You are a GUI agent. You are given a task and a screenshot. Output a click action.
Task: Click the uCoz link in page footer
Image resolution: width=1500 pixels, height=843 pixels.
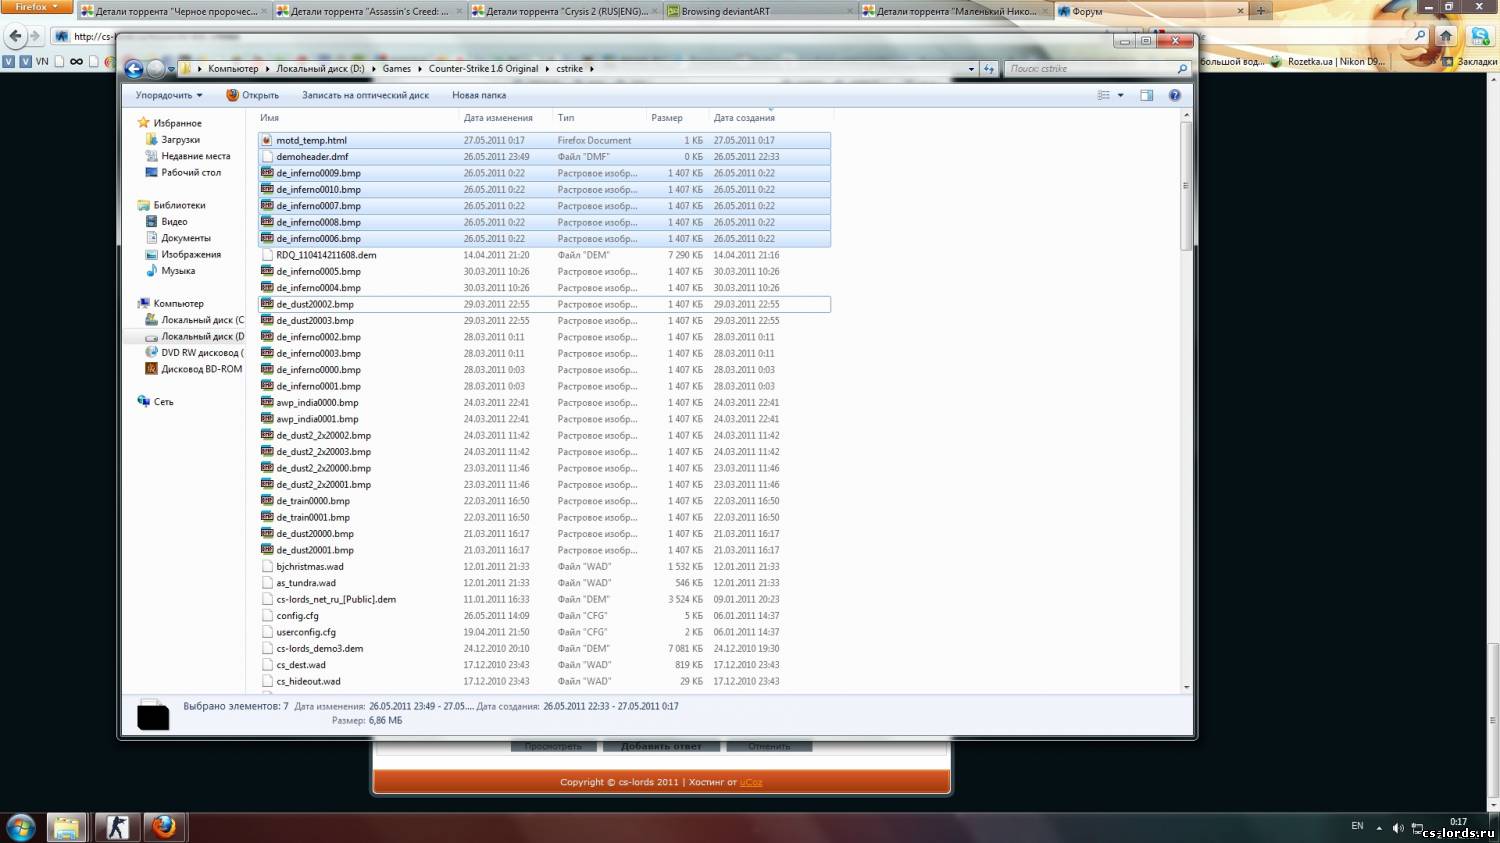click(x=751, y=782)
